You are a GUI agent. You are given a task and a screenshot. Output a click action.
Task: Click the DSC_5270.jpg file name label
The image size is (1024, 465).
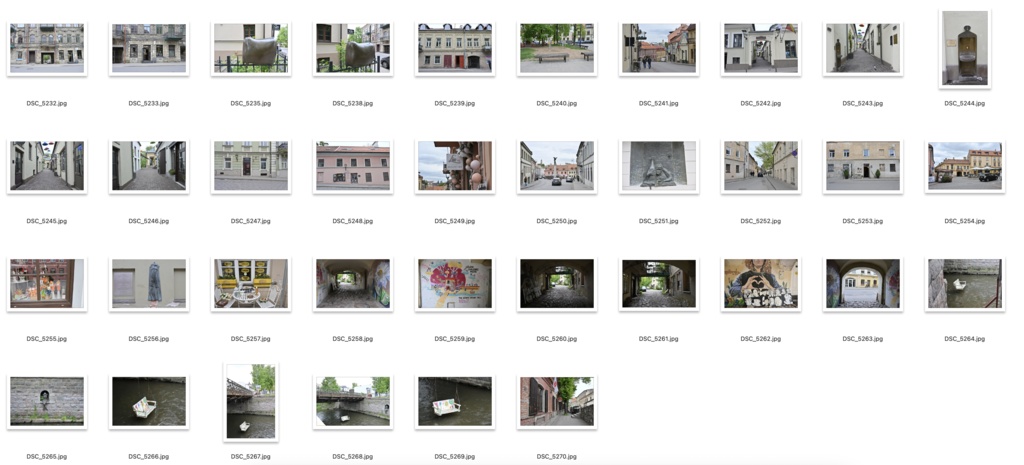click(x=556, y=457)
